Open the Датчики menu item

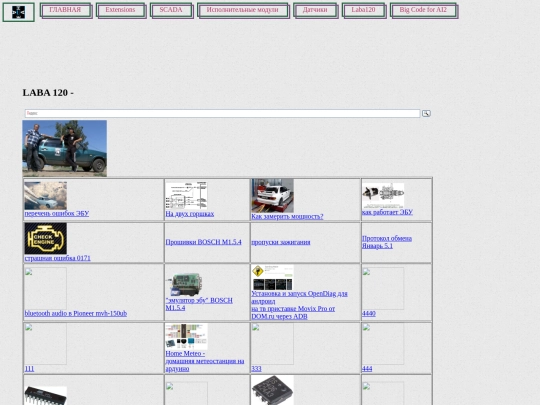coord(315,10)
